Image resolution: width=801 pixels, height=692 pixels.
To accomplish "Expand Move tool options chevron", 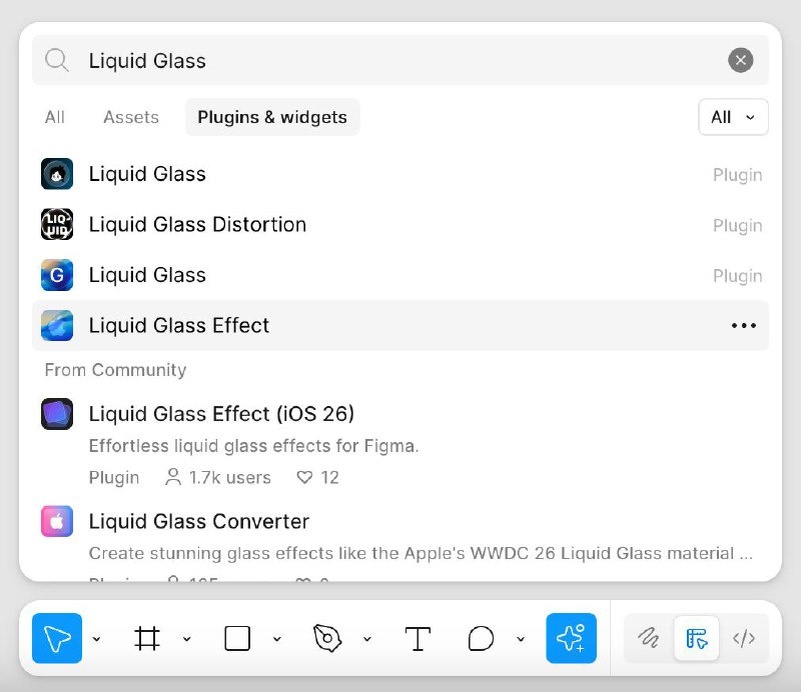I will [96, 639].
